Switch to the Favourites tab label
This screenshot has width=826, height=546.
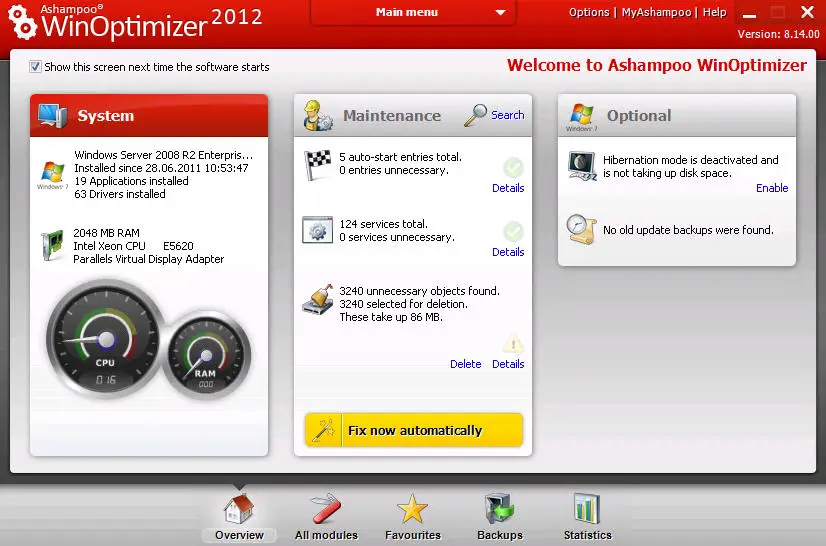[x=413, y=535]
